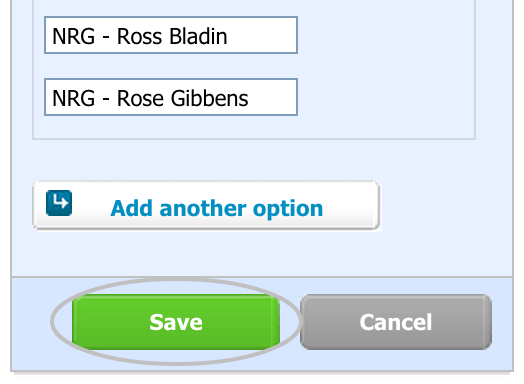Click the green Save button
The height and width of the screenshot is (384, 524).
point(176,322)
